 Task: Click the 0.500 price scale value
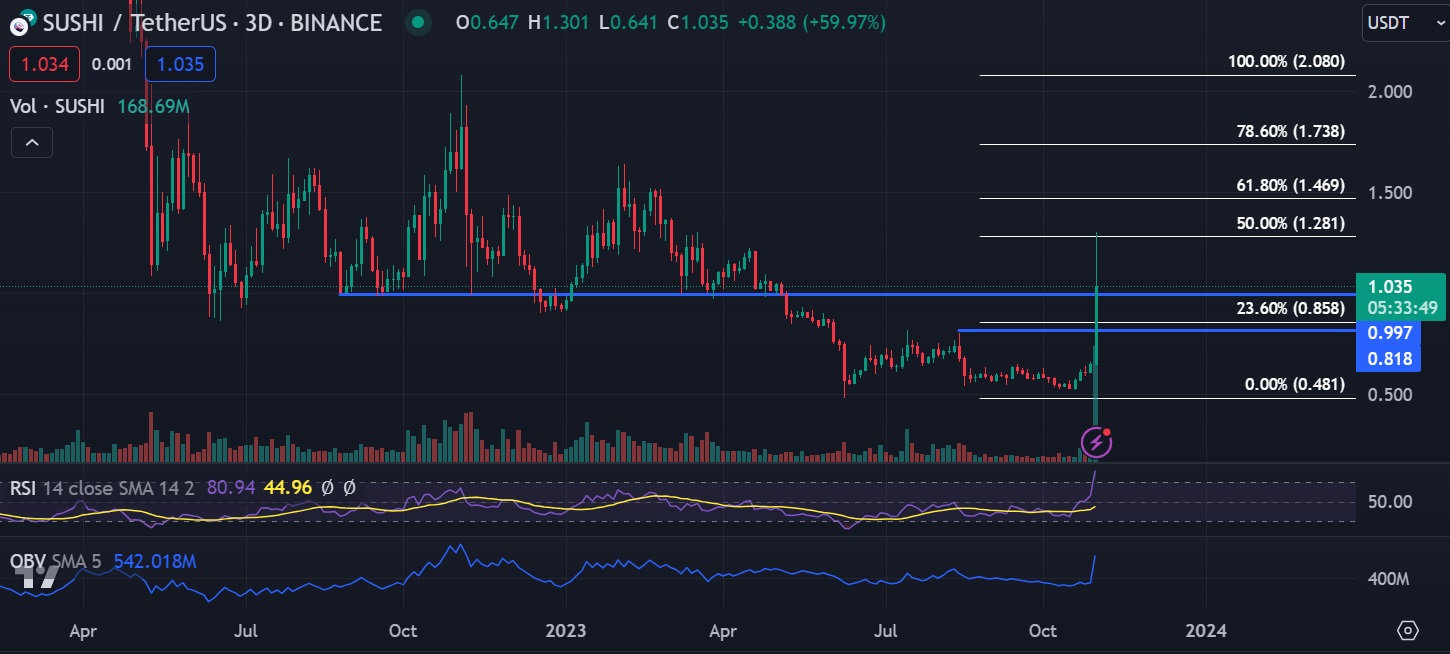click(1388, 394)
